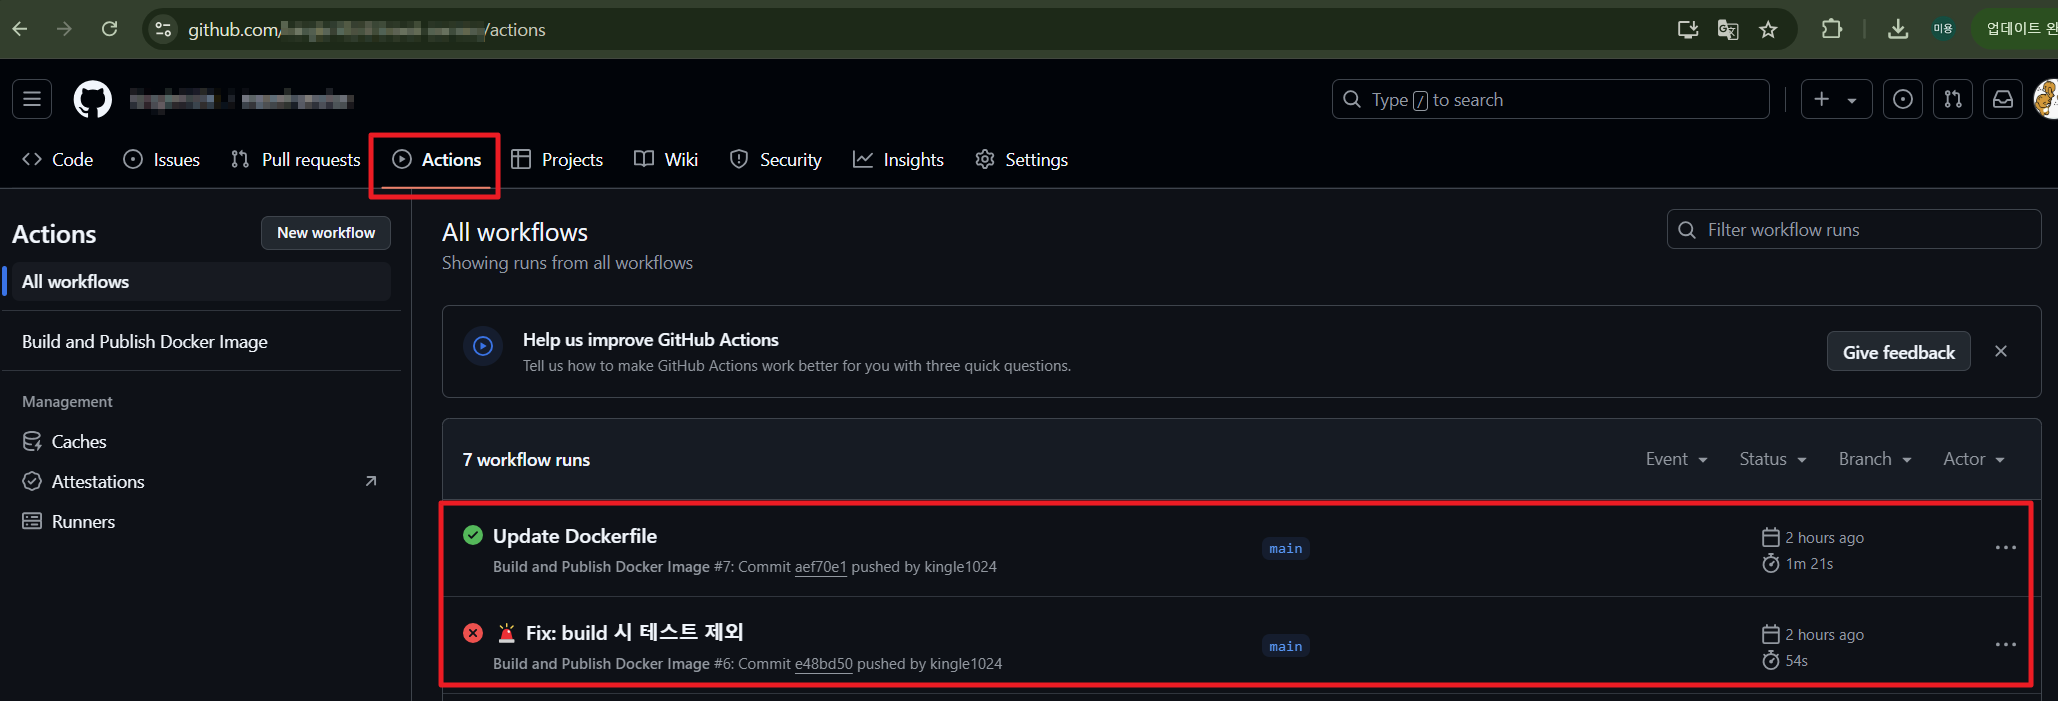This screenshot has height=701, width=2058.
Task: Click the New workflow button
Action: pyautogui.click(x=326, y=232)
